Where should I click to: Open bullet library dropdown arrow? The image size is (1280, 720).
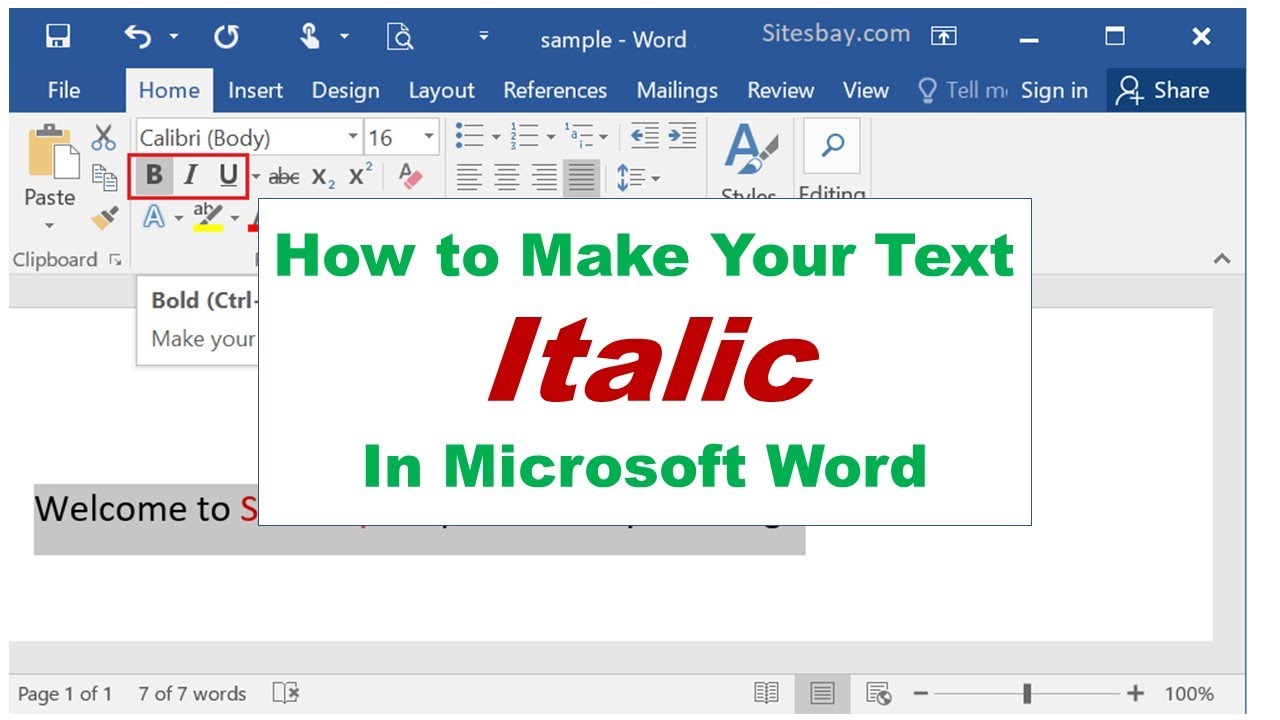496,137
